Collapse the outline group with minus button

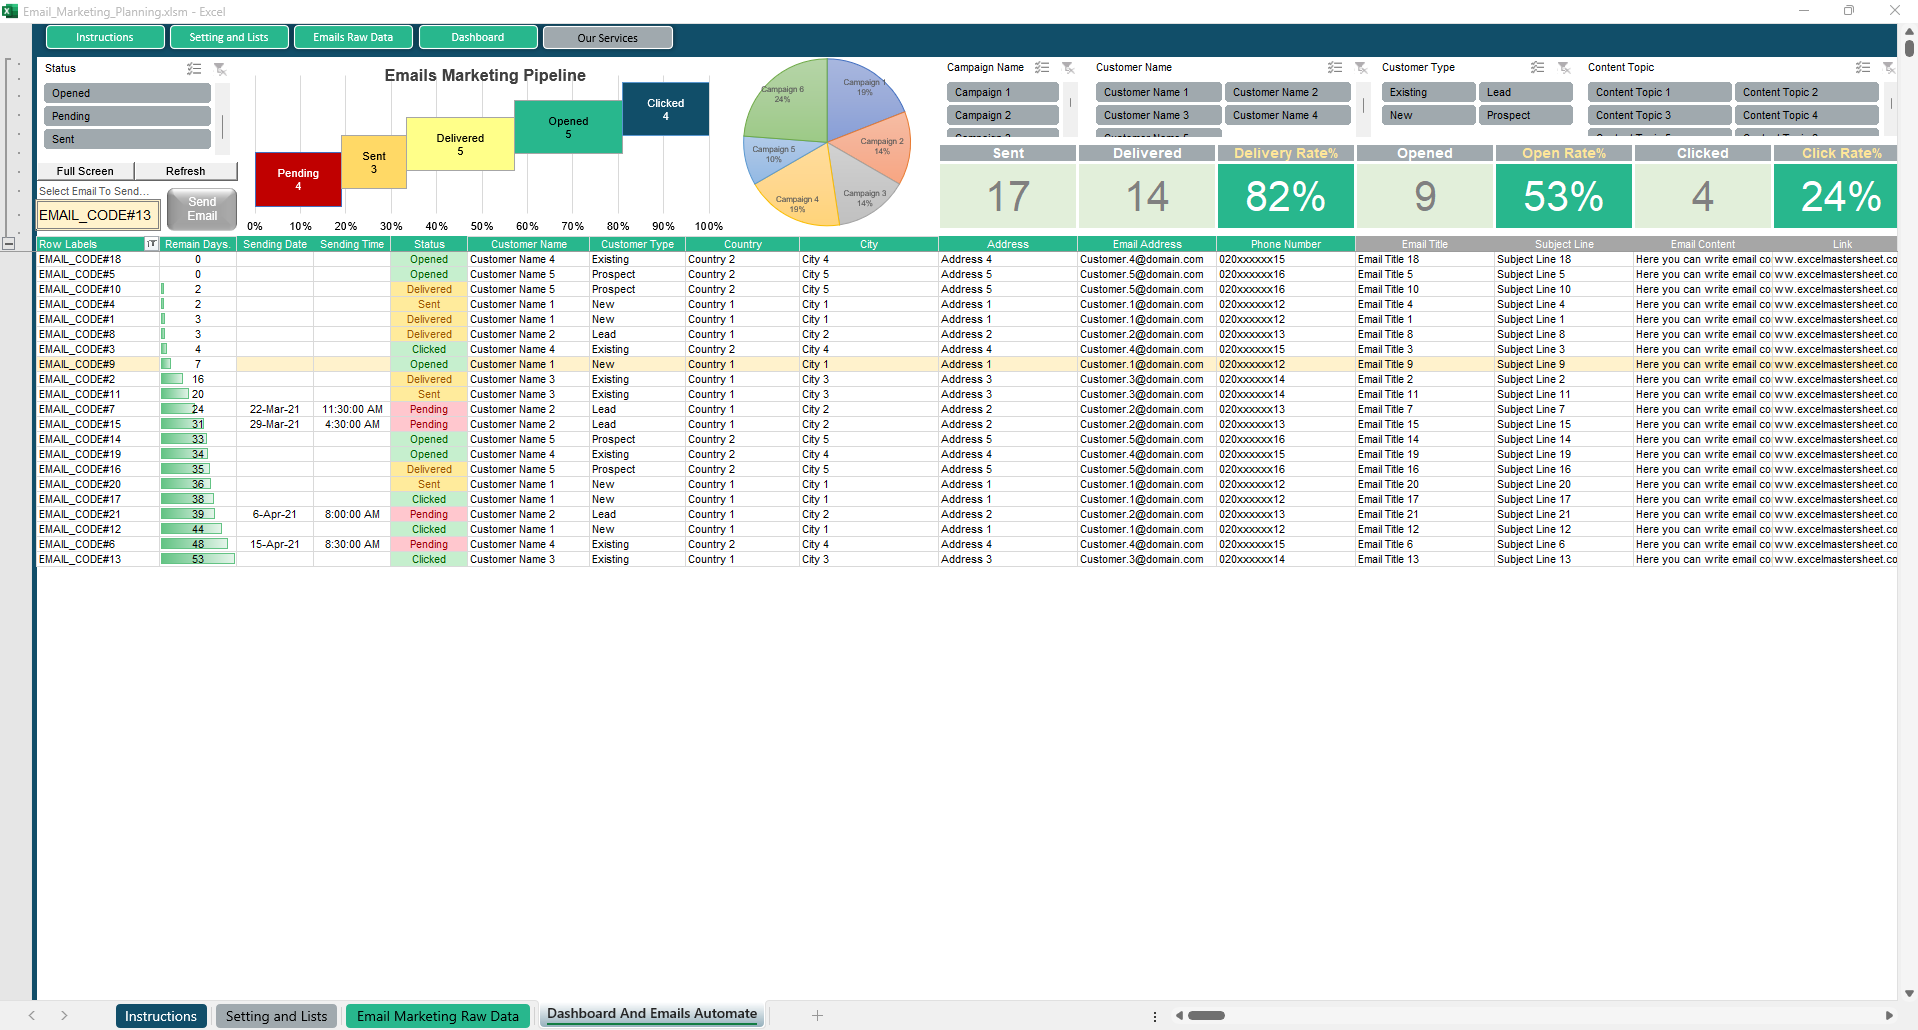point(9,244)
